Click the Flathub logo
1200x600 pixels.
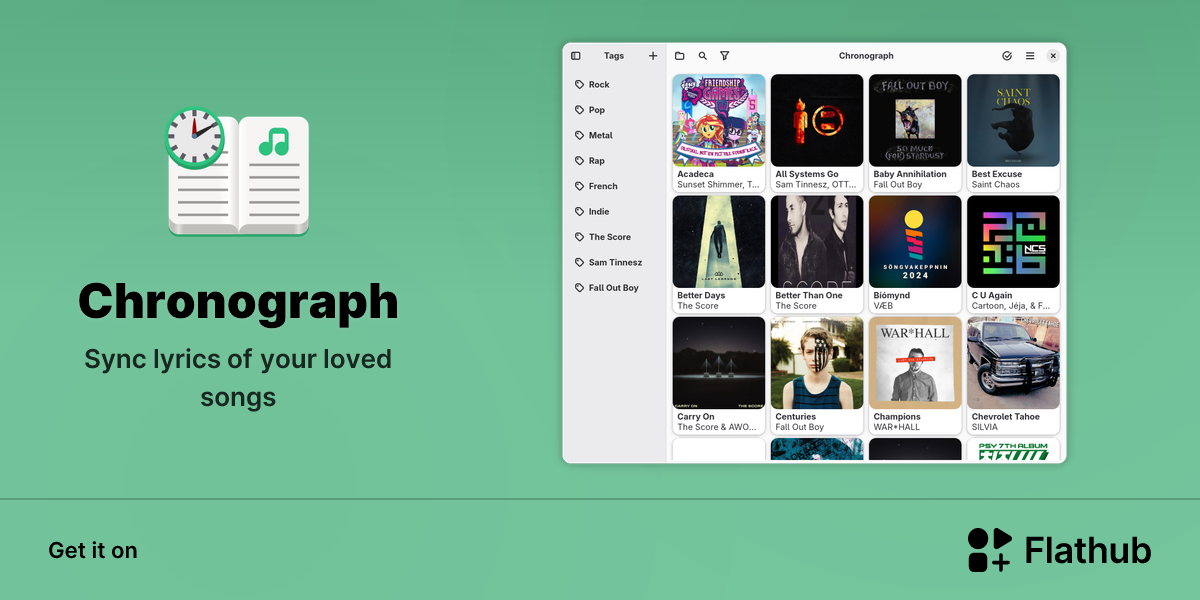point(1059,550)
